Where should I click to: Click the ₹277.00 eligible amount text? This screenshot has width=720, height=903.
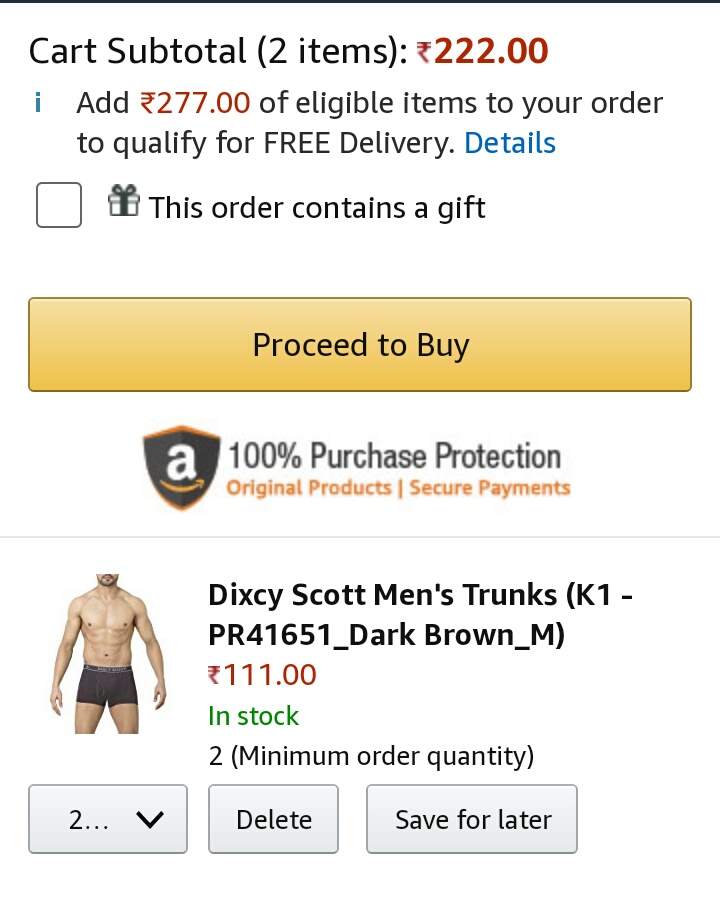point(195,103)
